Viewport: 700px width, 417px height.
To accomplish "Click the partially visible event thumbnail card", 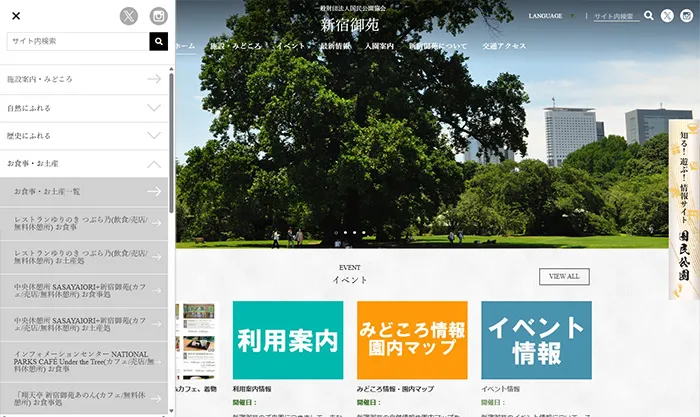I will pyautogui.click(x=198, y=340).
